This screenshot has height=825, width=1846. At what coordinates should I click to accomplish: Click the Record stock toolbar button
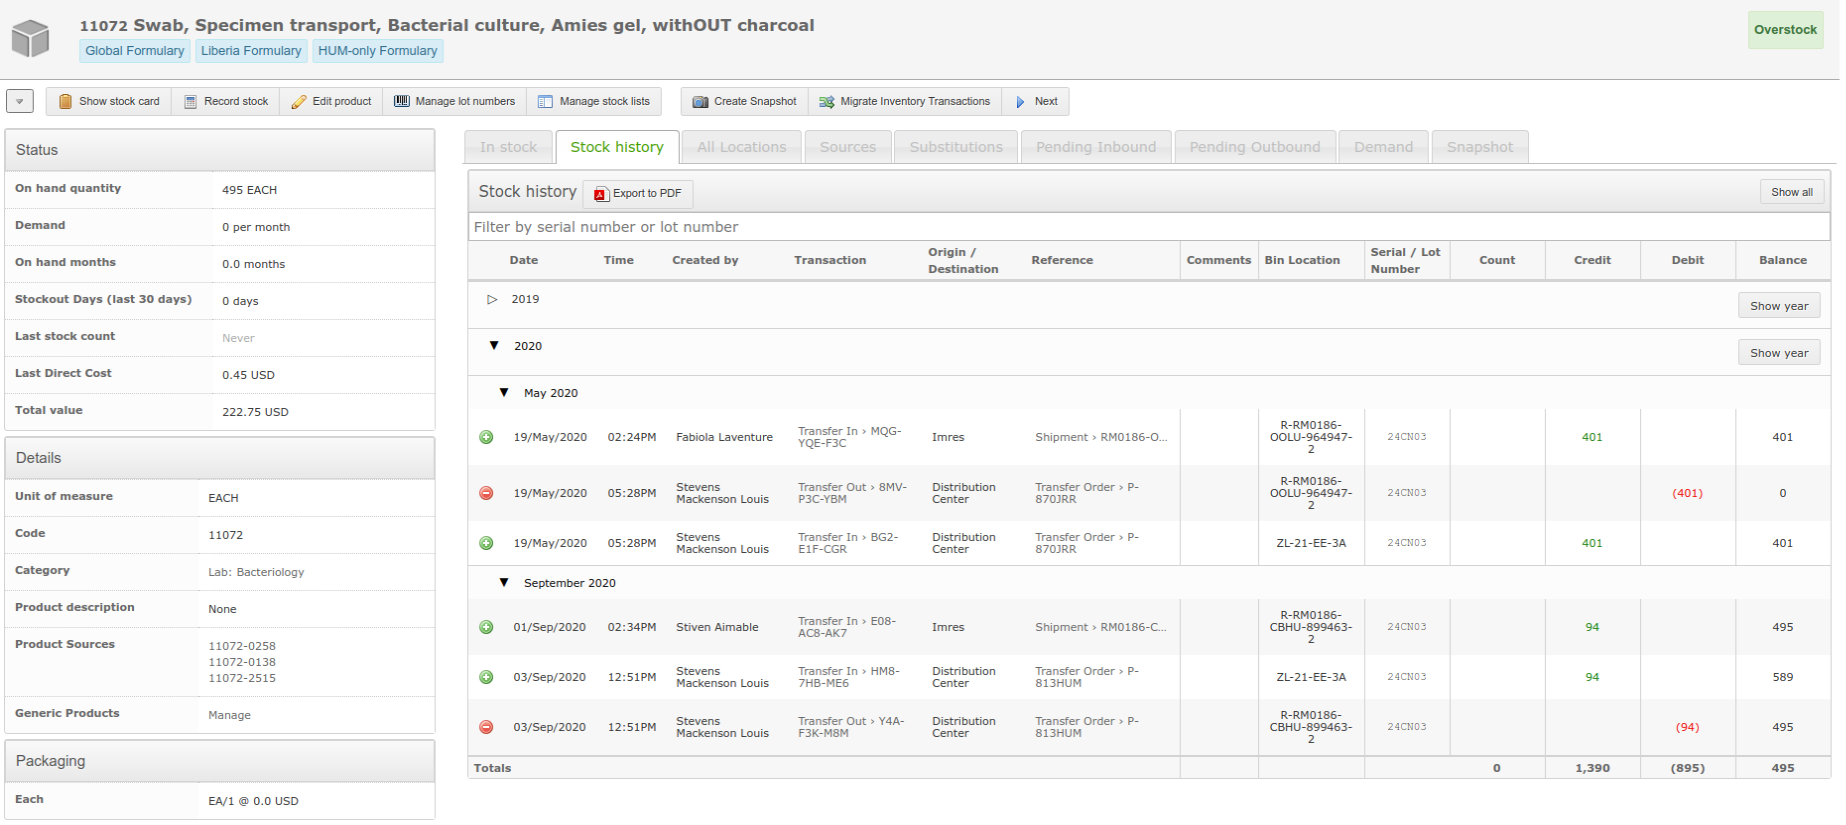226,101
